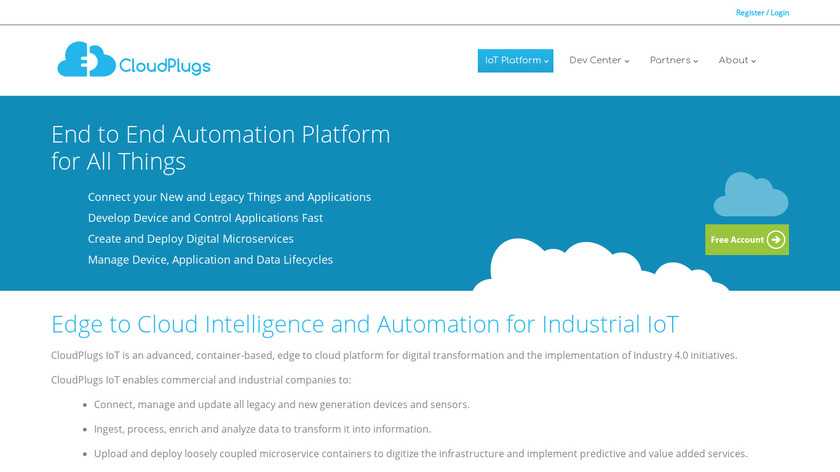Click 'Edge to Cloud Intelligence and Automation' heading
This screenshot has height=472, width=840.
coord(365,325)
